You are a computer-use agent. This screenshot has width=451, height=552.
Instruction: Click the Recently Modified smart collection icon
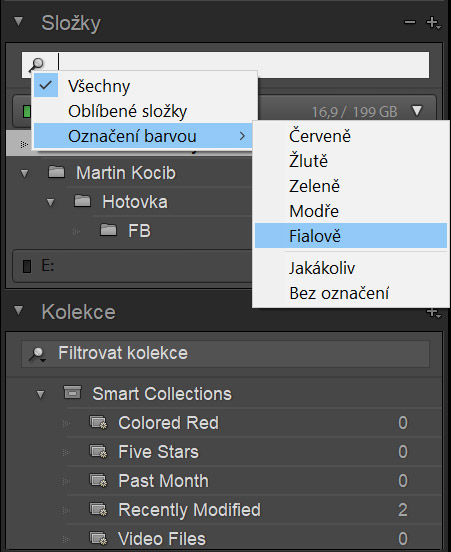(98, 509)
